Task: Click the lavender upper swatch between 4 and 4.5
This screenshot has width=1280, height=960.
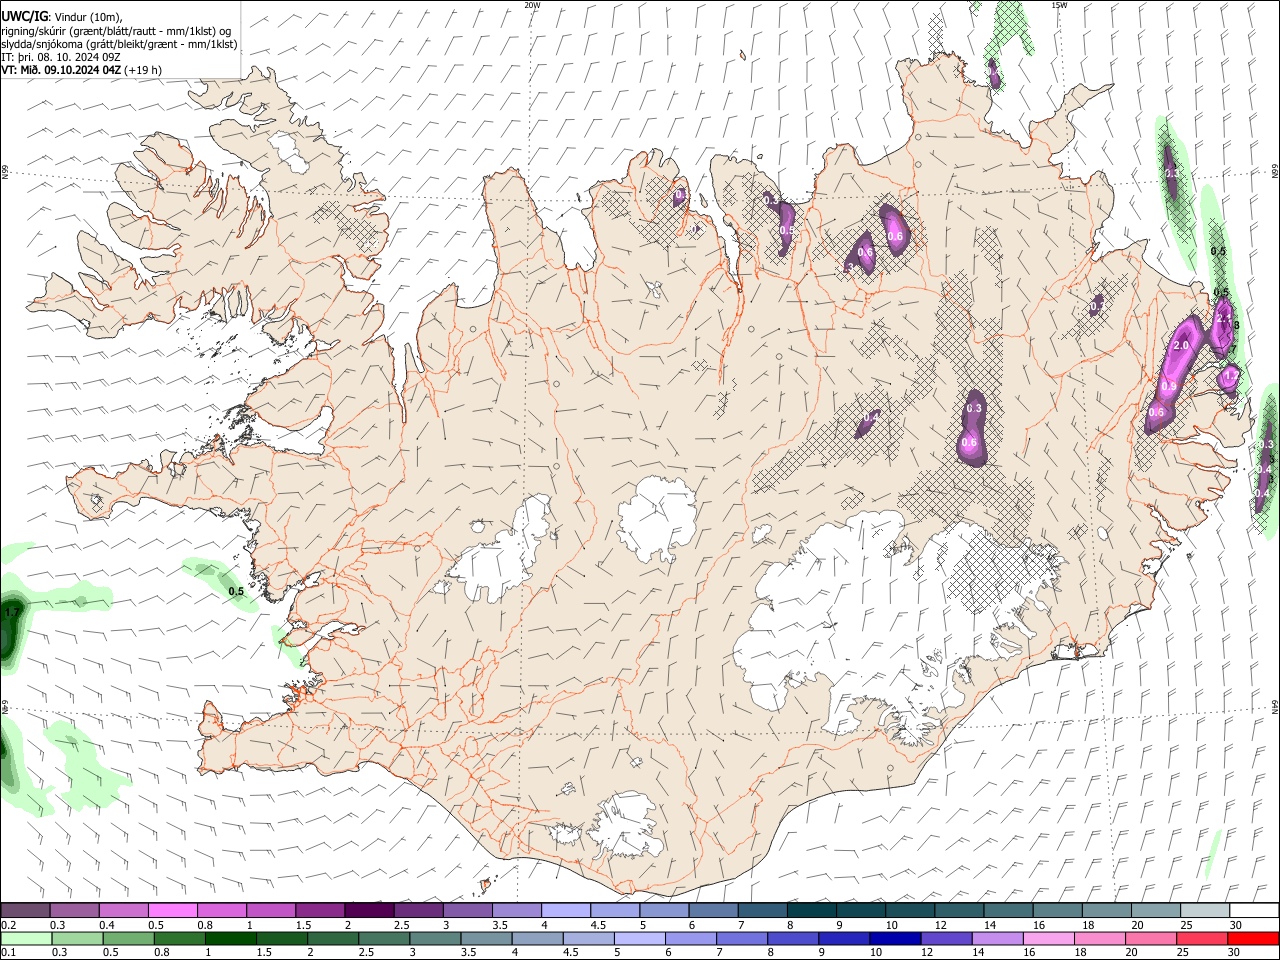Action: [565, 910]
